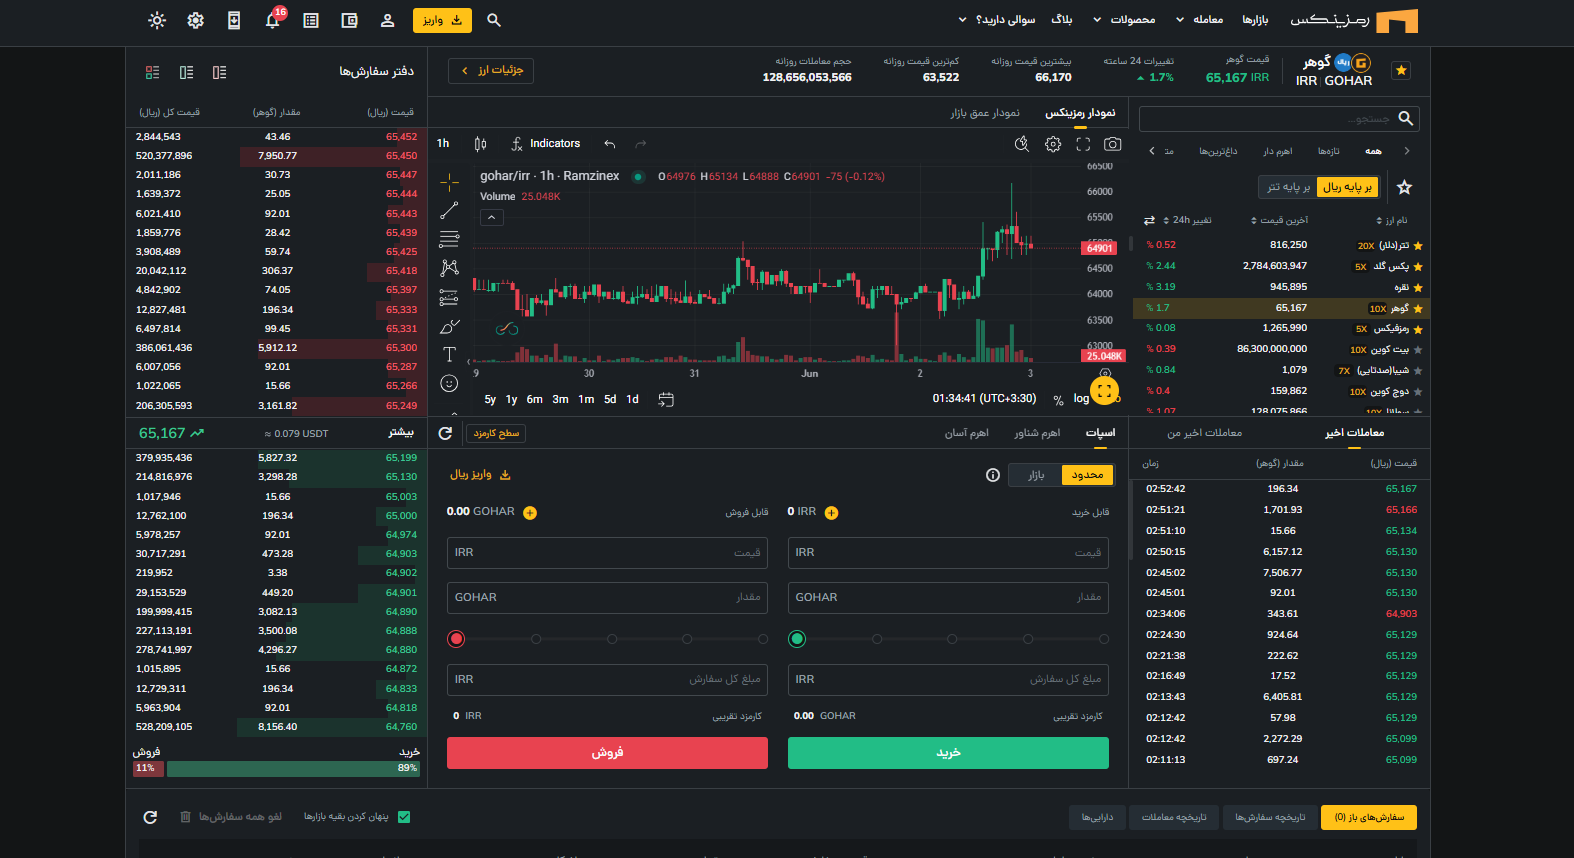This screenshot has width=1574, height=858.
Task: Add GOHAR balance plus icon
Action: click(530, 513)
